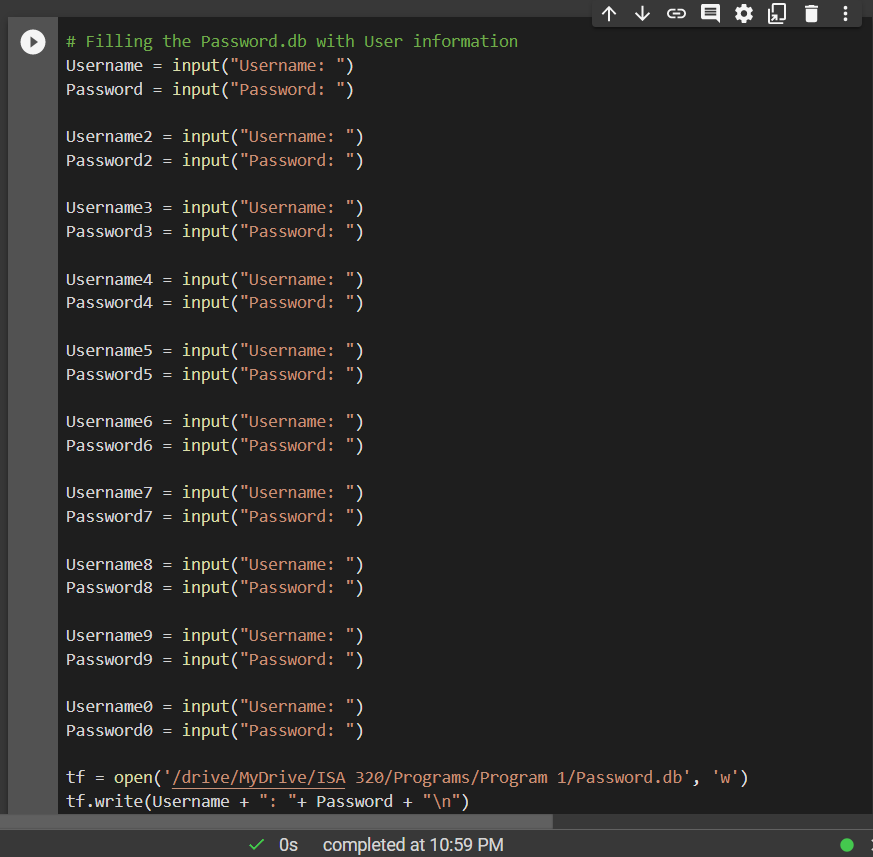Click the 'Username2' variable line
Screen dimensions: 873x857
coord(214,137)
